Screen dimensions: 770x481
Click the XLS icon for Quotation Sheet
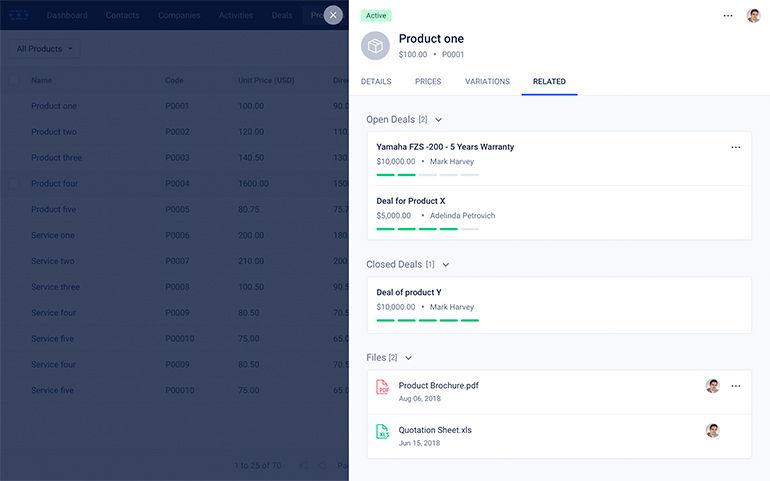(382, 432)
